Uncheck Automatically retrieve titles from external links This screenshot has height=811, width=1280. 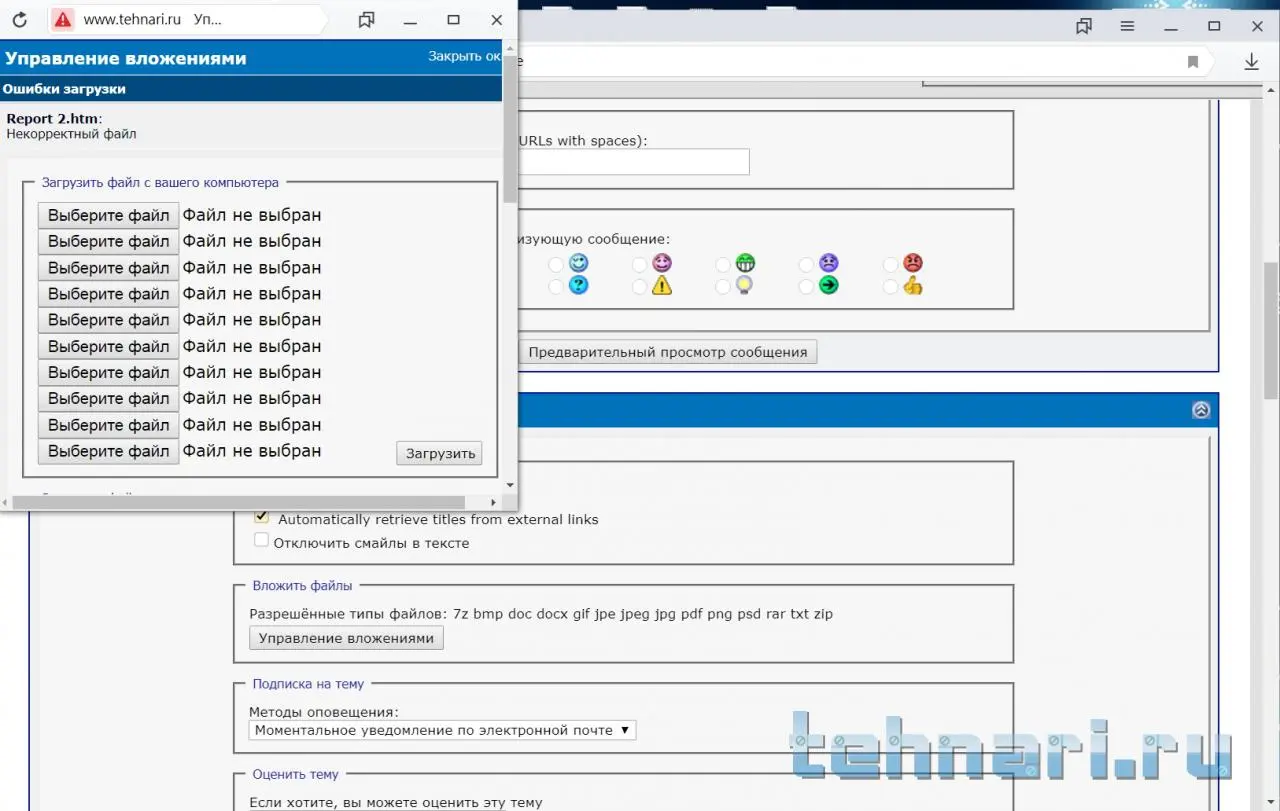pyautogui.click(x=262, y=517)
